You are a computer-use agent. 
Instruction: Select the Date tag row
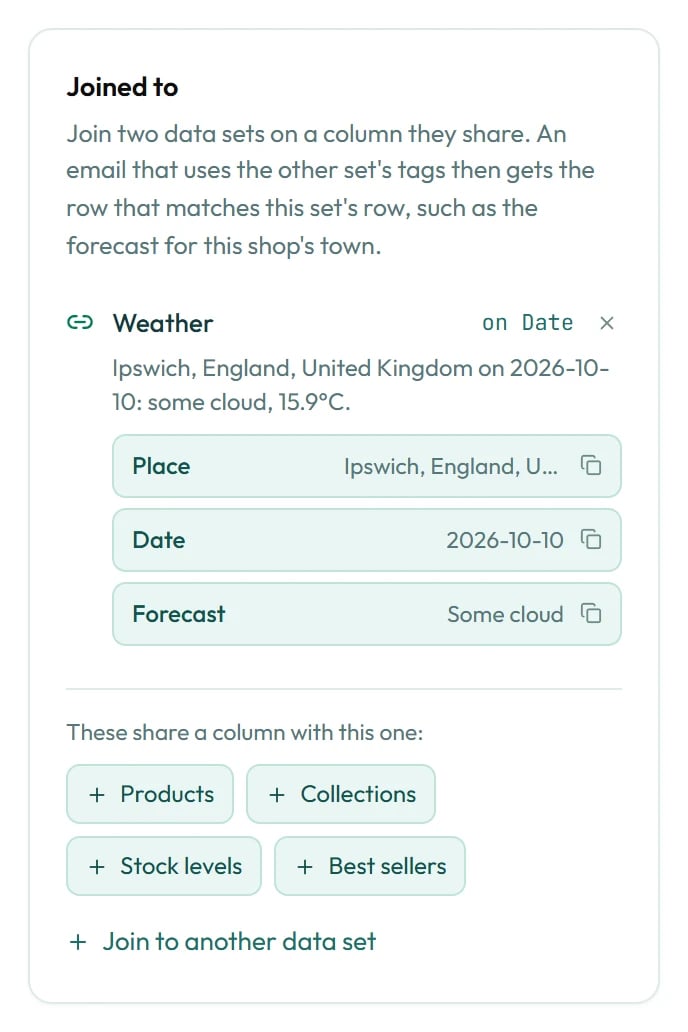click(367, 540)
